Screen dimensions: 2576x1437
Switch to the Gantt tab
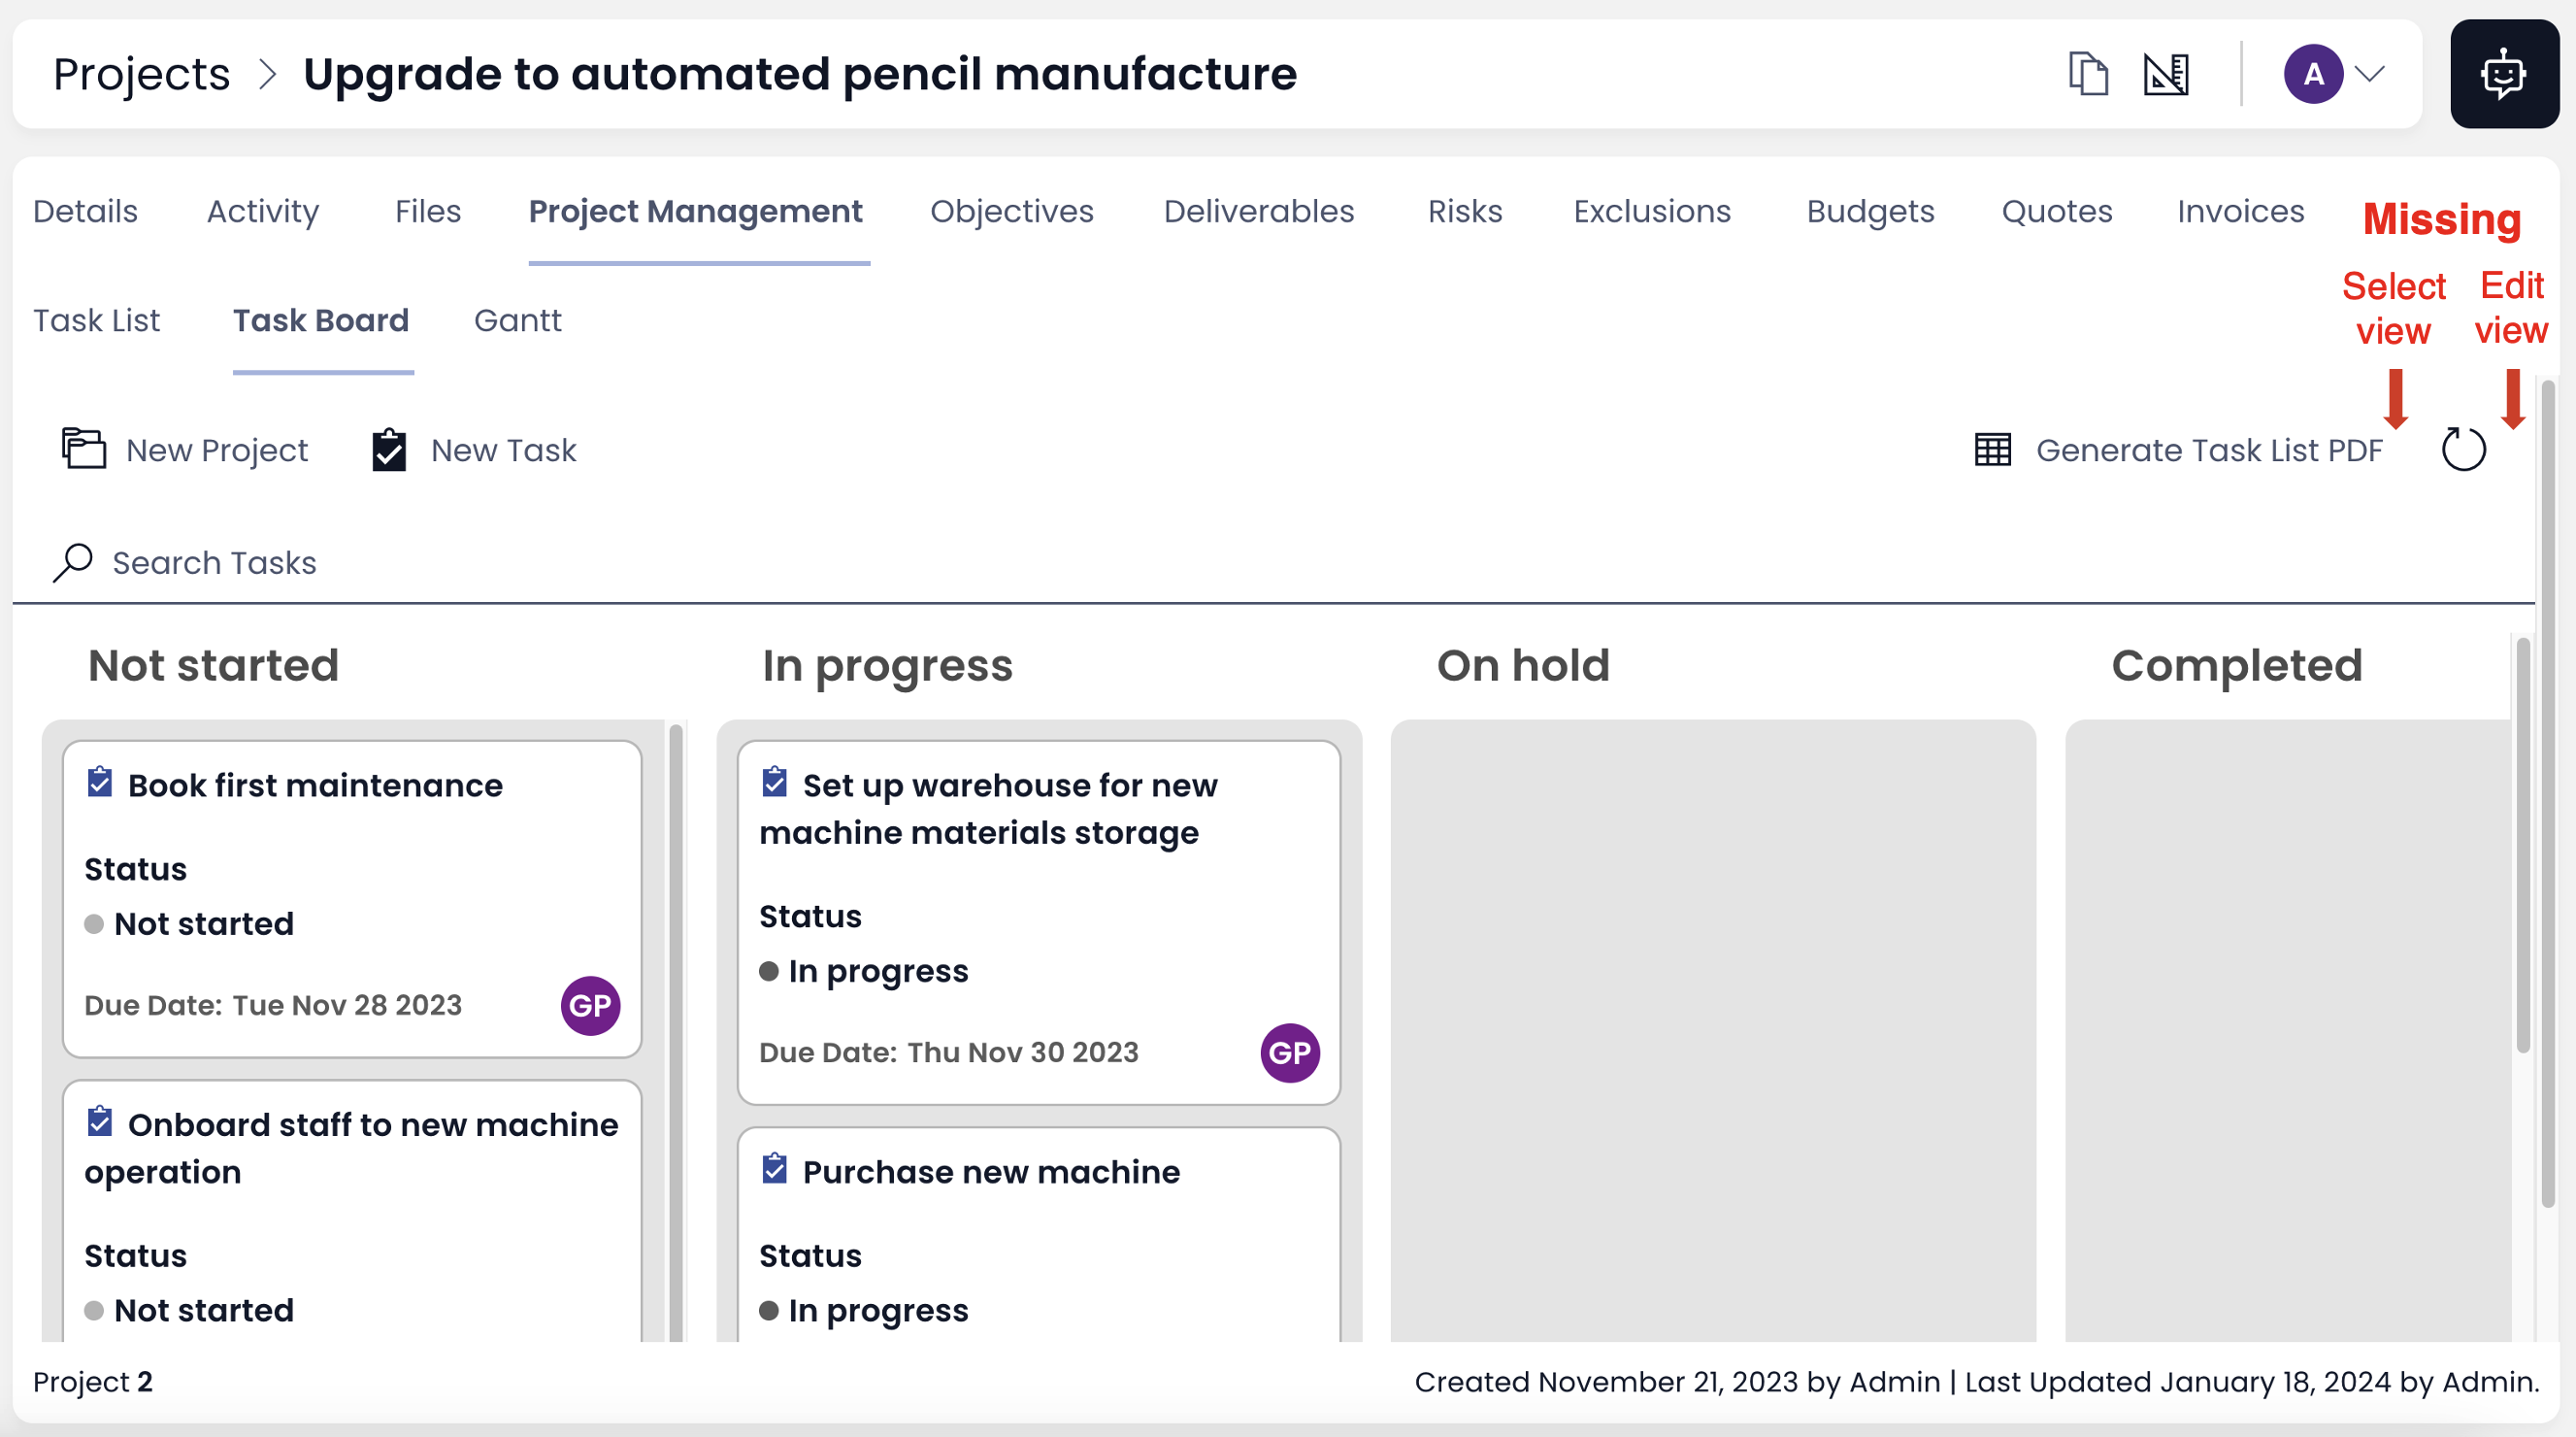click(x=517, y=321)
